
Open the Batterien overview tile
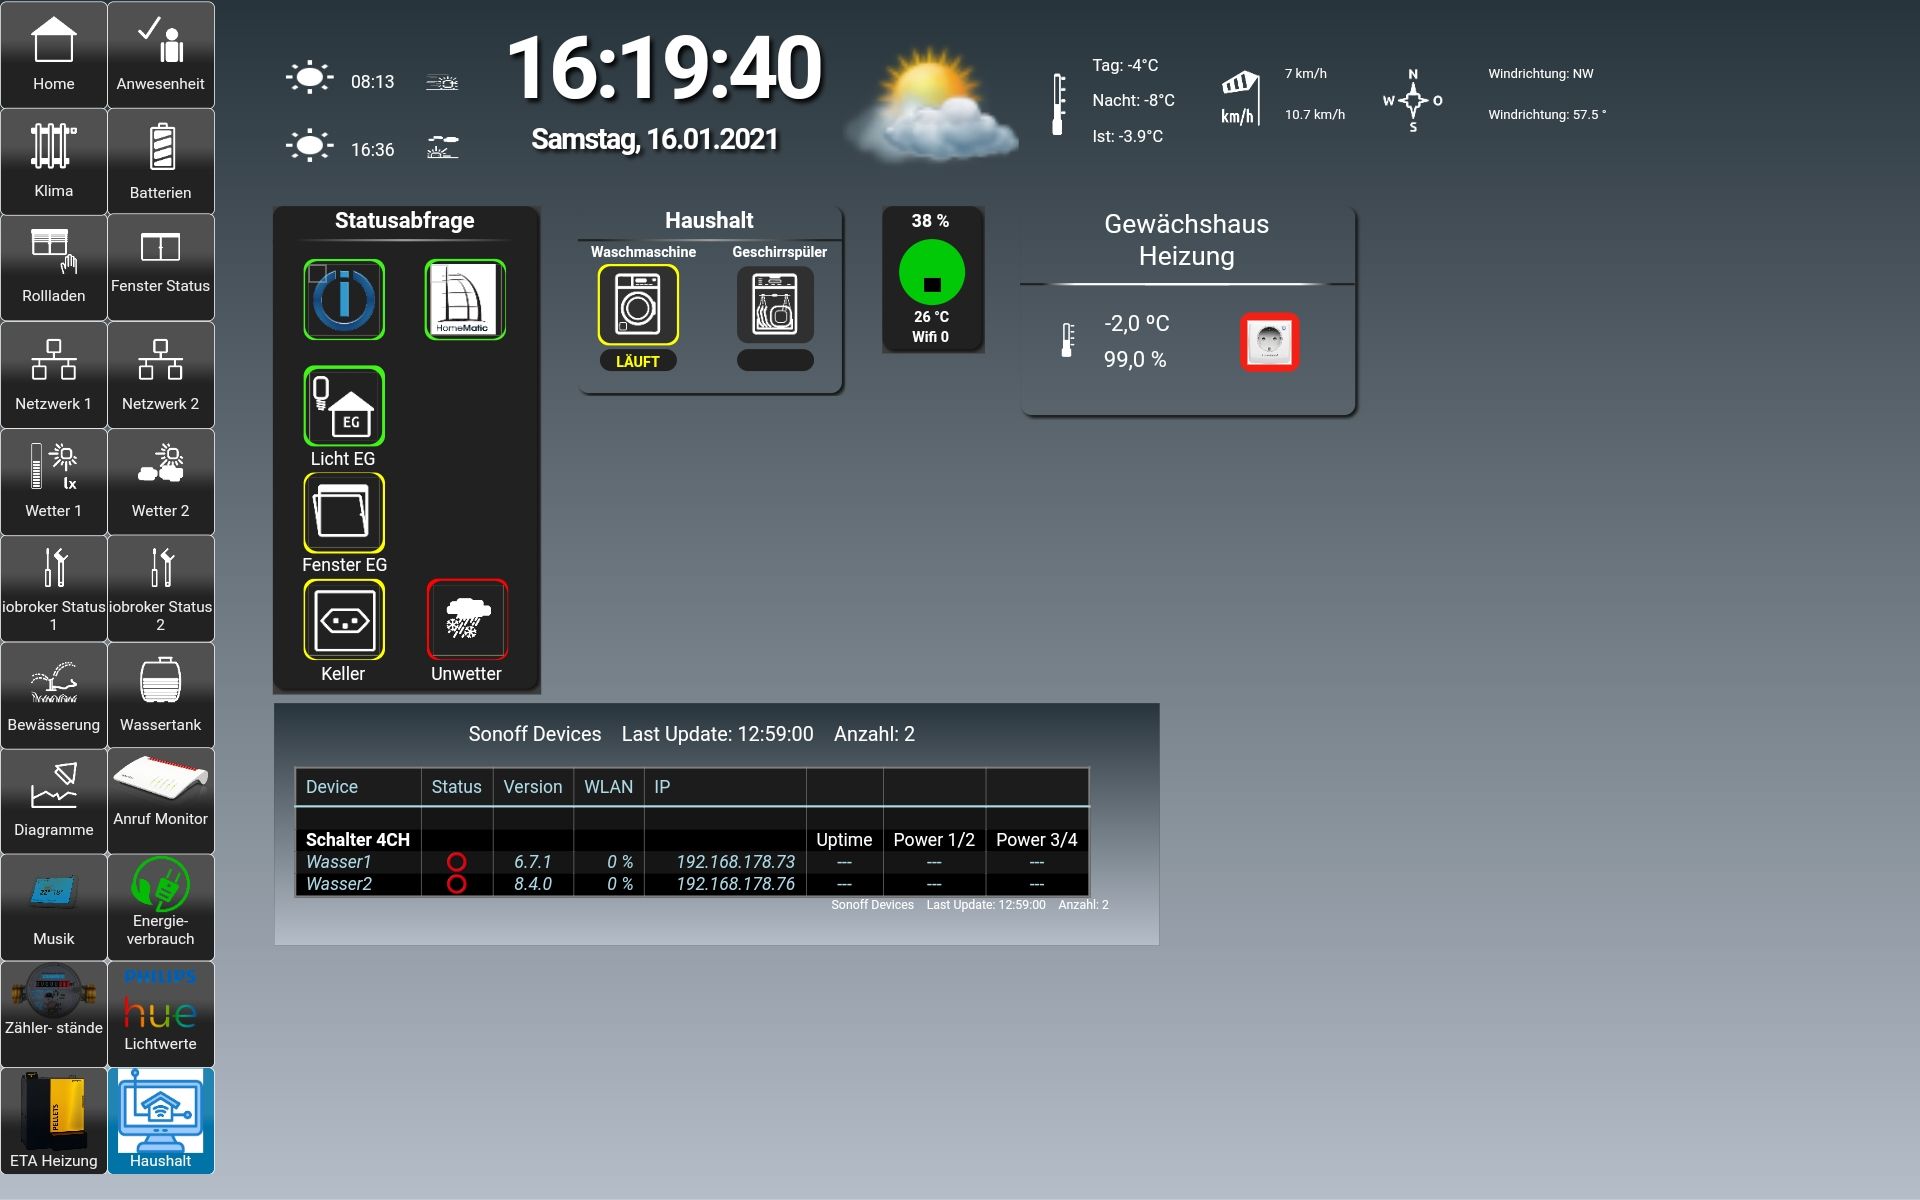[160, 161]
